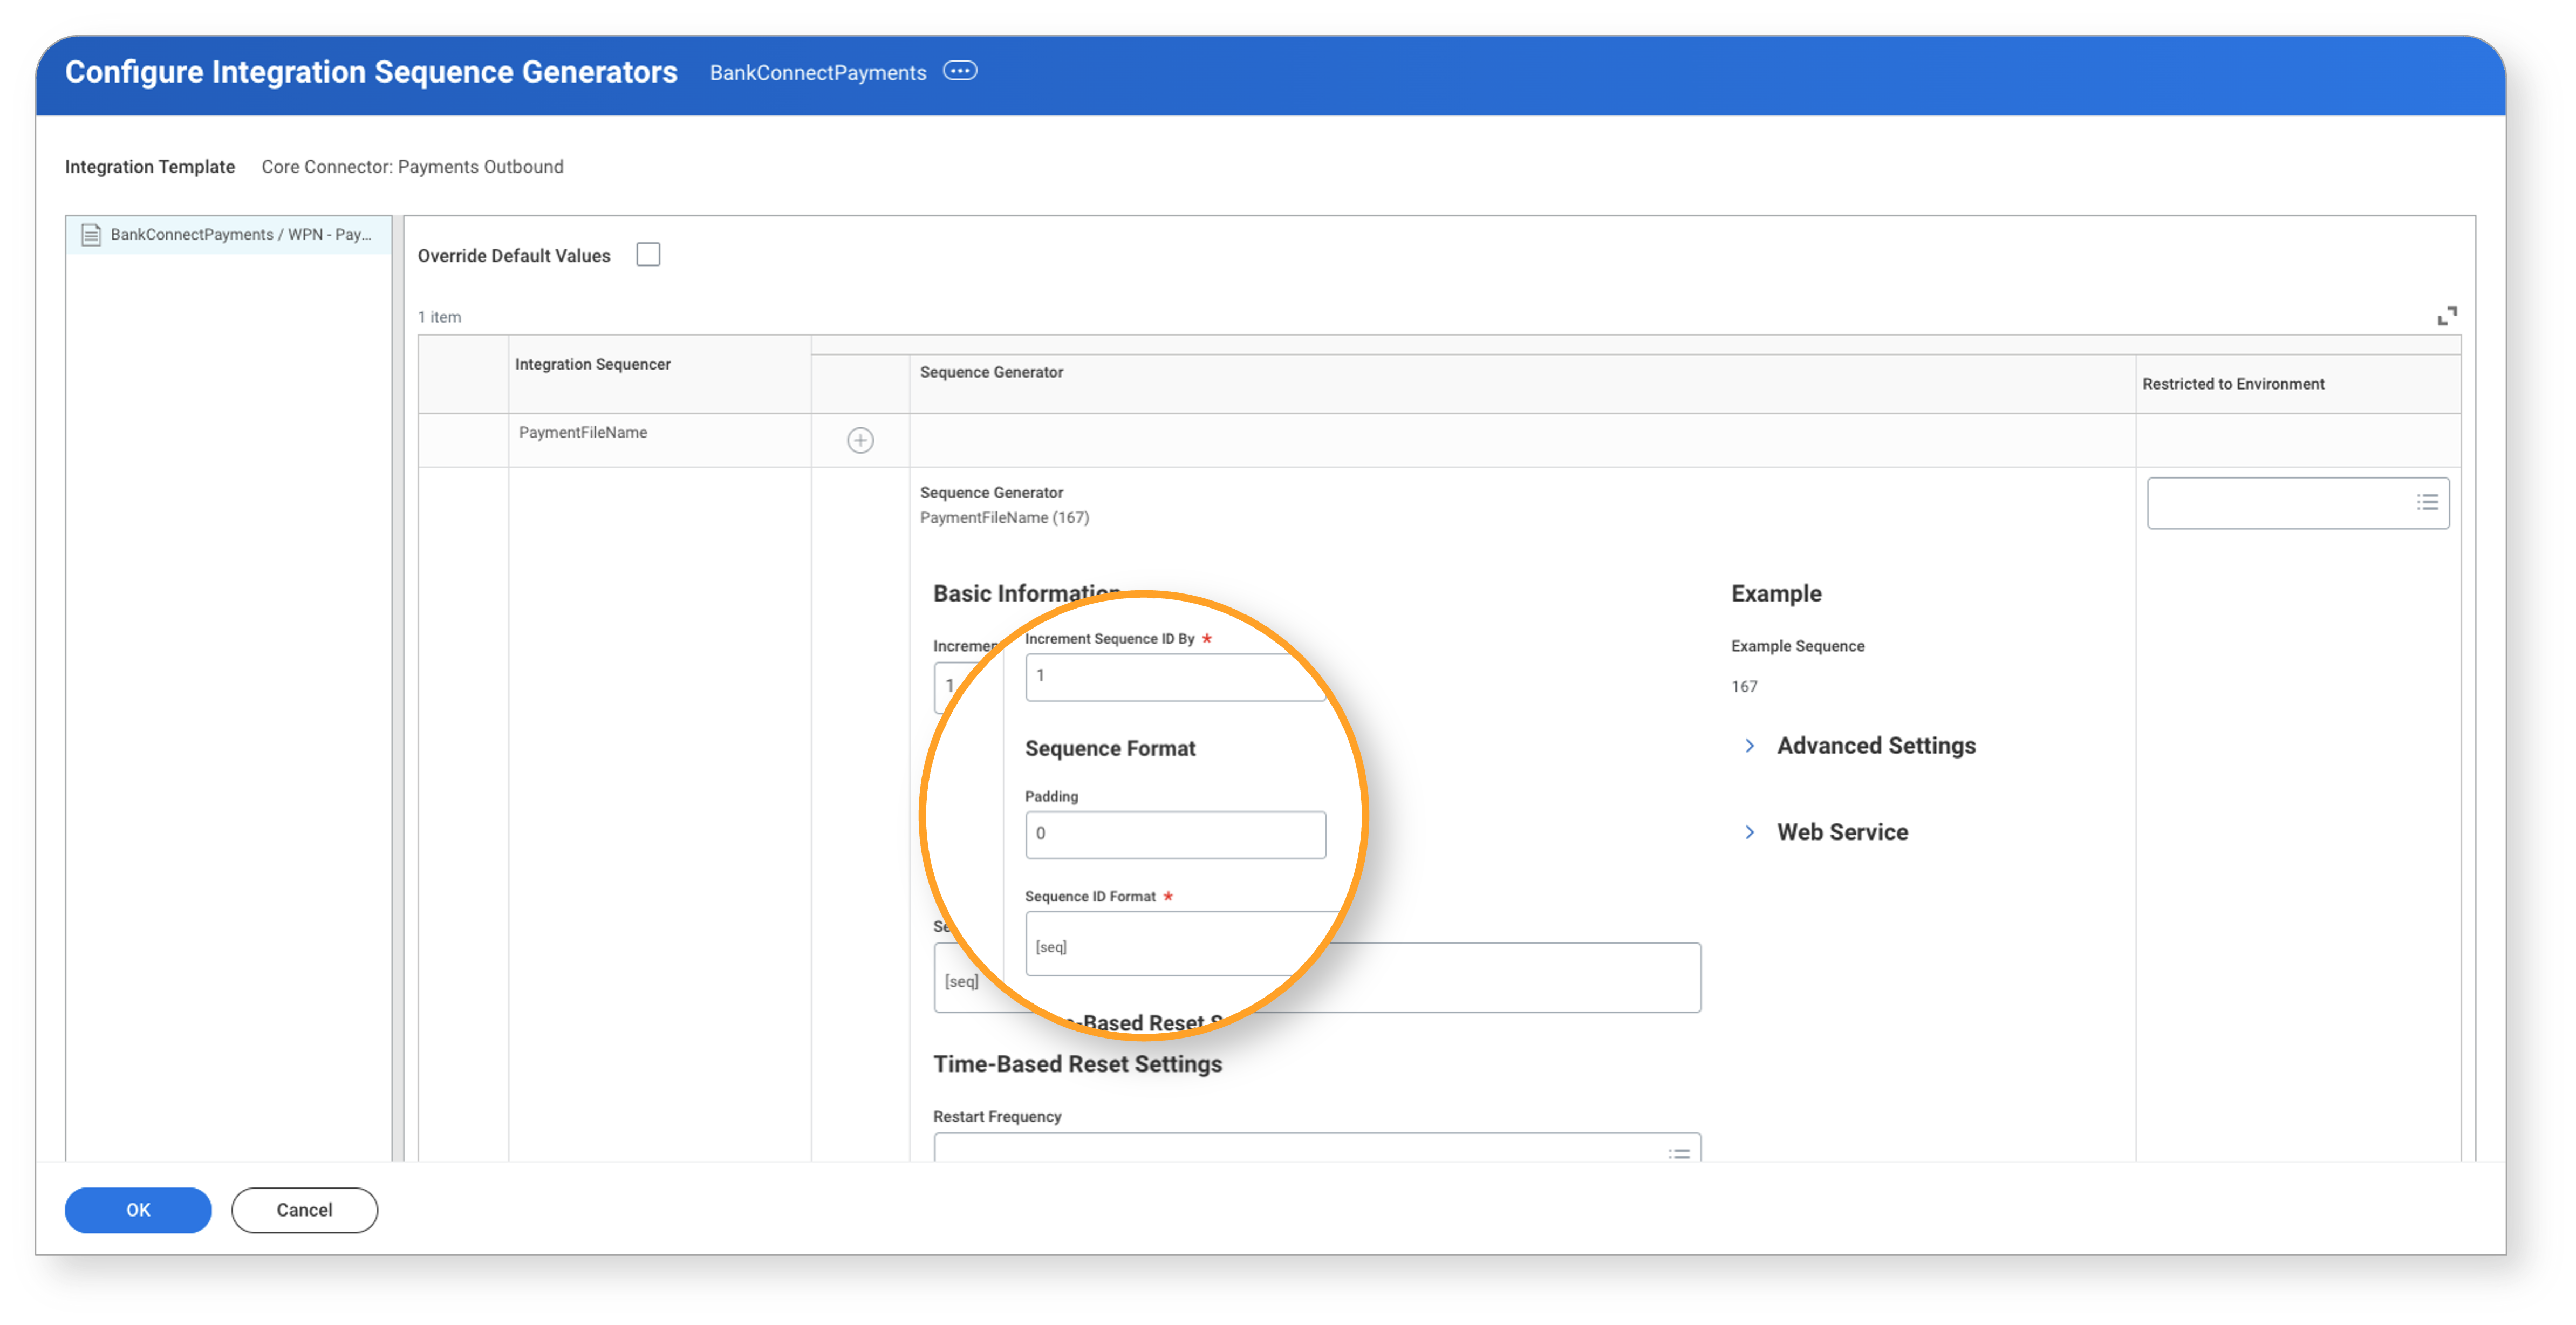Select the document icon beside BankConnectPayments / WPN
Screen dimensions: 2576x1325
[91, 234]
